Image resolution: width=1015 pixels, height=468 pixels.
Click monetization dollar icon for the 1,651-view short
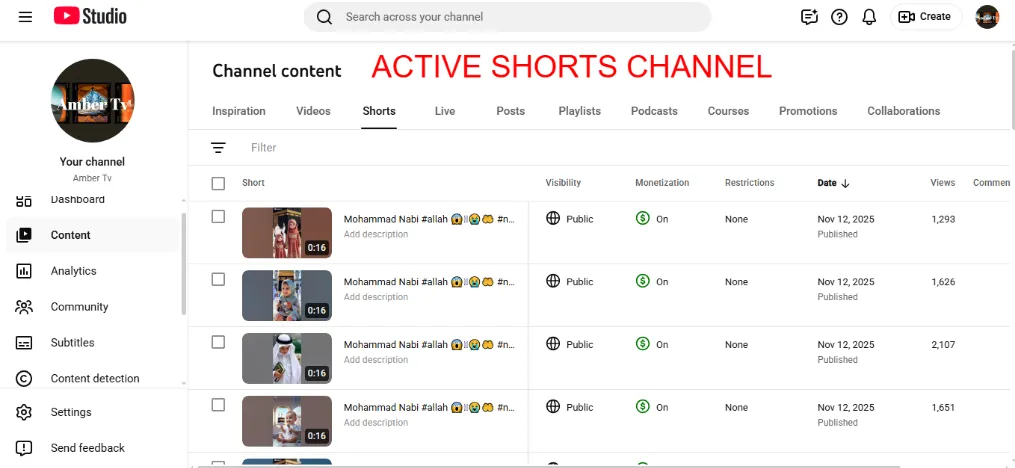pyautogui.click(x=642, y=407)
